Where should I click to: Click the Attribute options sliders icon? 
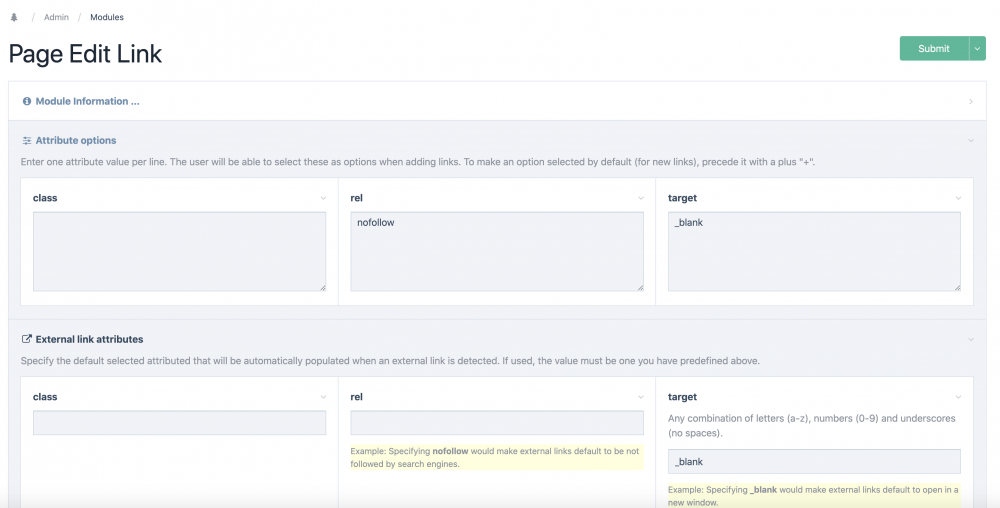(27, 141)
